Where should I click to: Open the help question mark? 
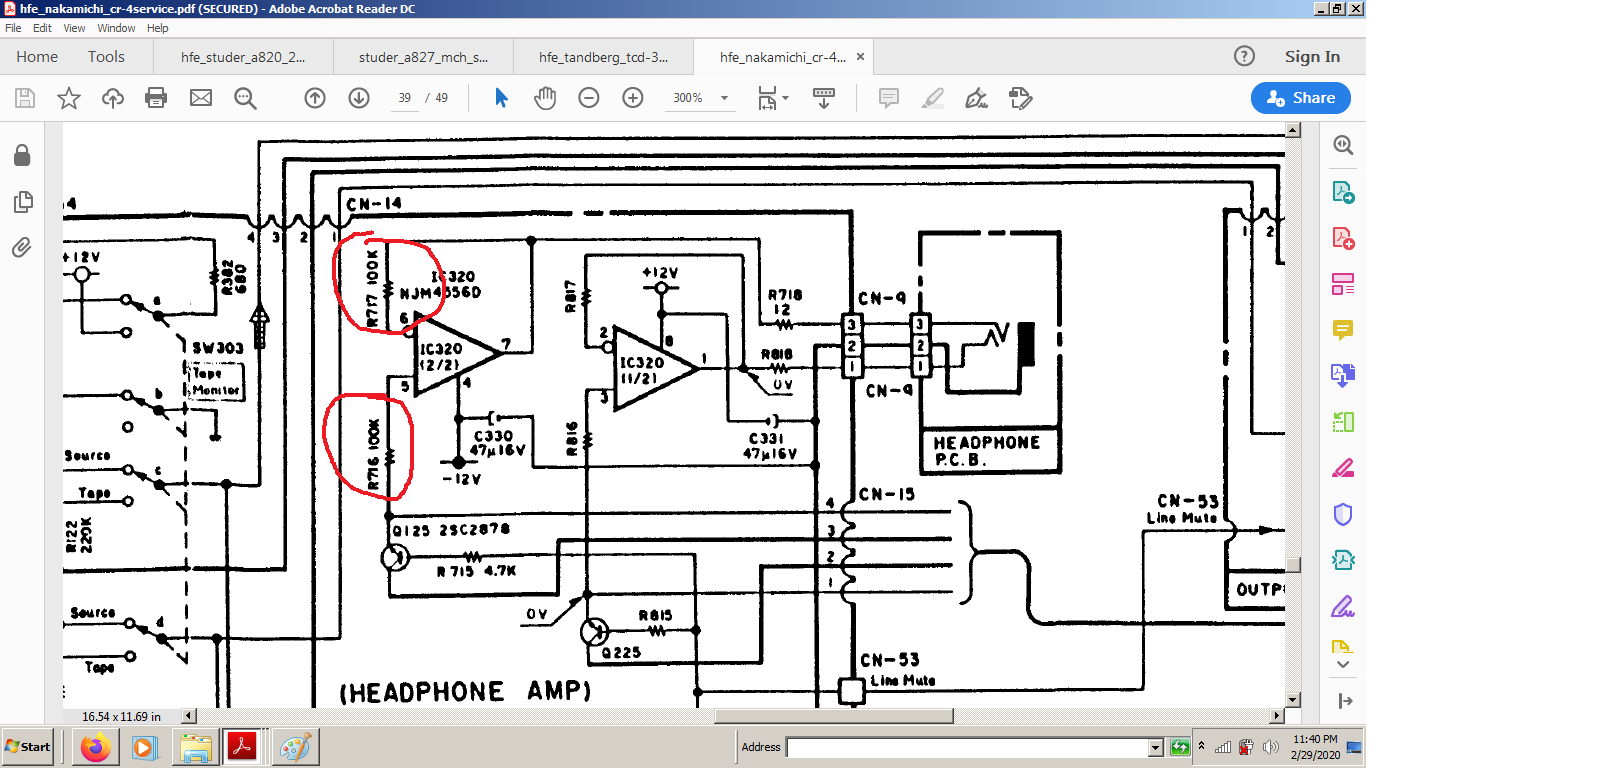pos(1244,56)
